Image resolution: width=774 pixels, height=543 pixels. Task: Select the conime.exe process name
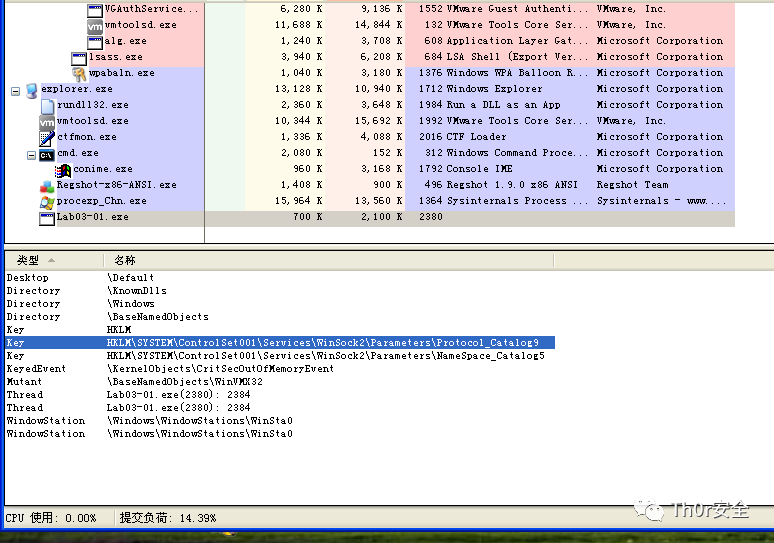[x=103, y=169]
